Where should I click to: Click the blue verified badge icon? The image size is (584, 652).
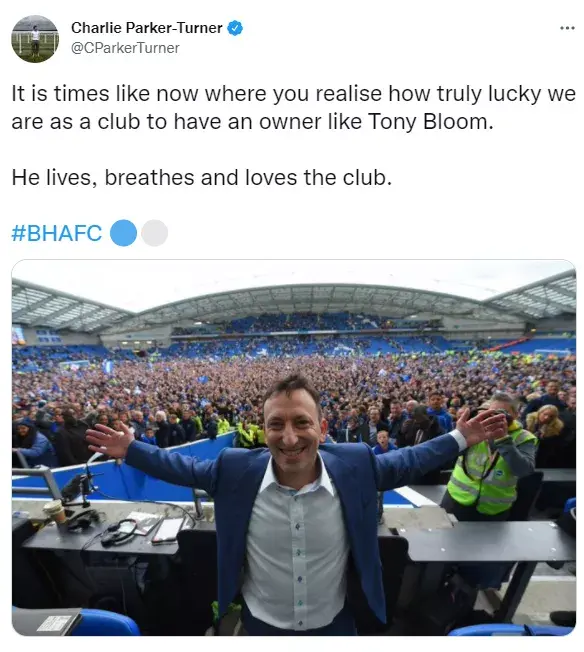coord(235,28)
